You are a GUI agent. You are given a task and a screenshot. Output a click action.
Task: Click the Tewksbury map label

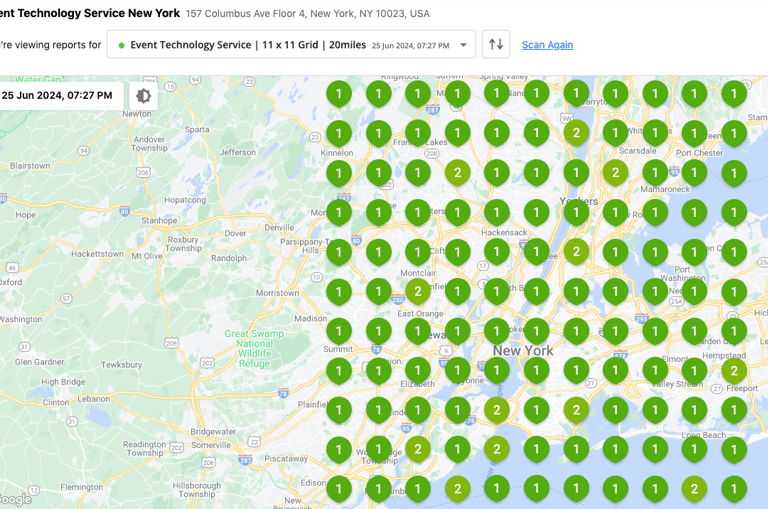point(121,365)
